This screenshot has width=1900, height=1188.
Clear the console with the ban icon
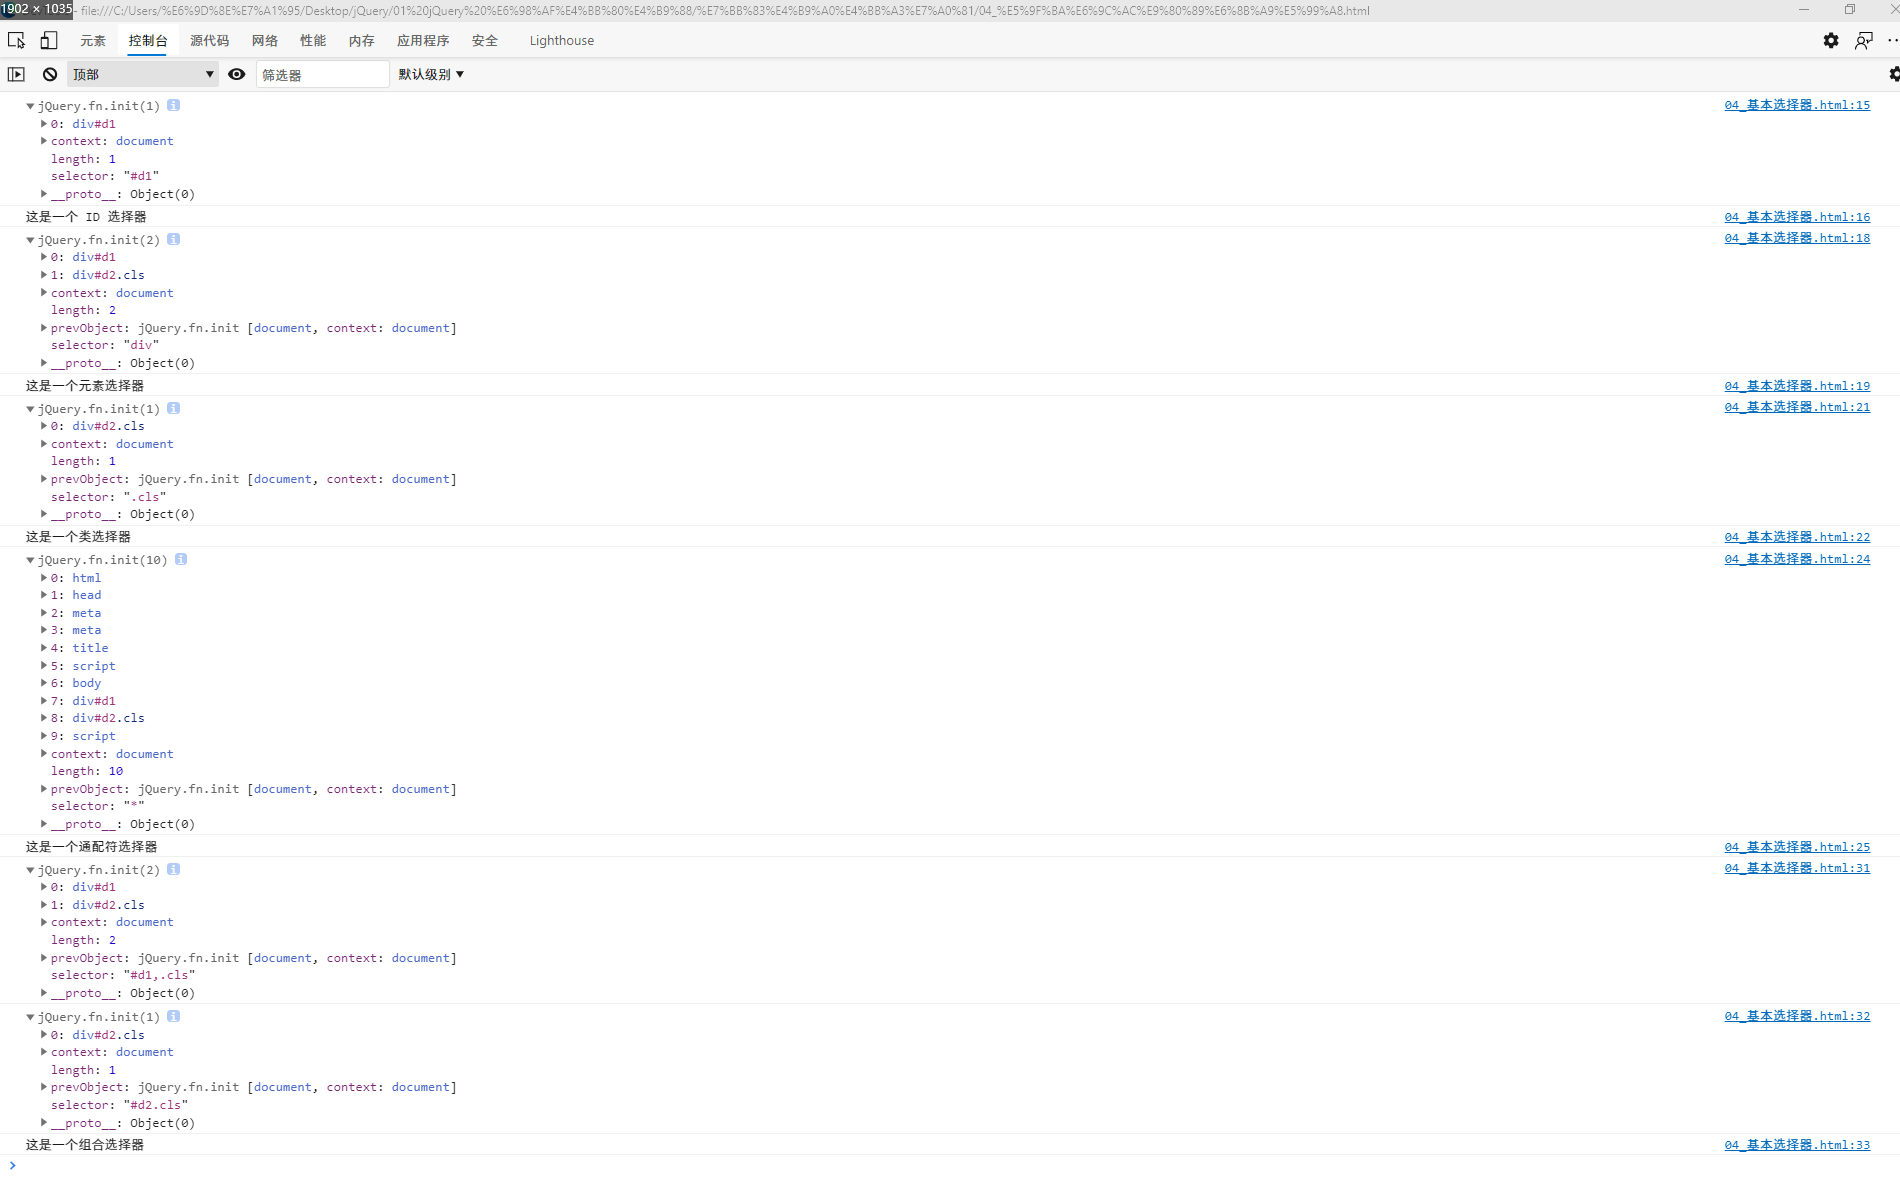click(x=49, y=74)
